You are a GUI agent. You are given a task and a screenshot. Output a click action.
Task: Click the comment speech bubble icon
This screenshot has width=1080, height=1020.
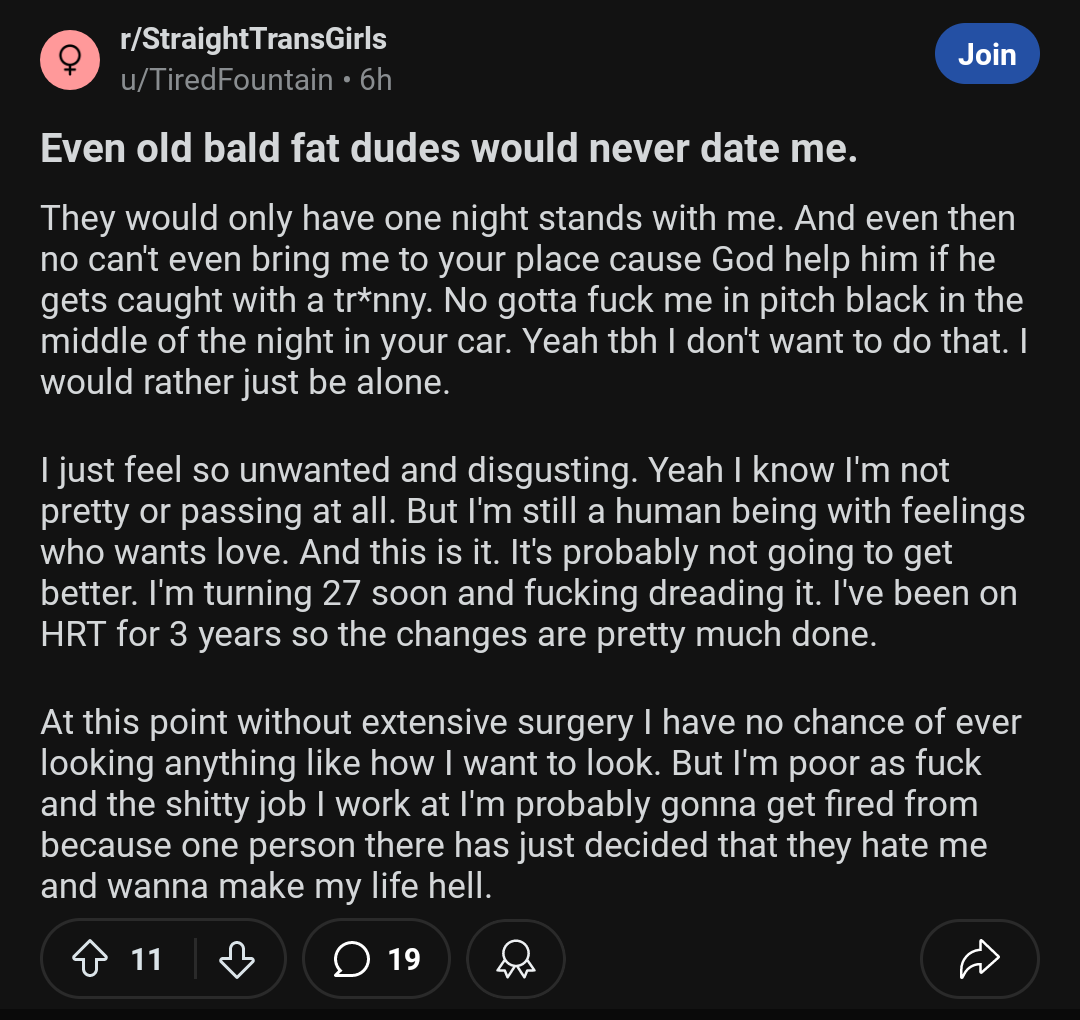pos(351,958)
